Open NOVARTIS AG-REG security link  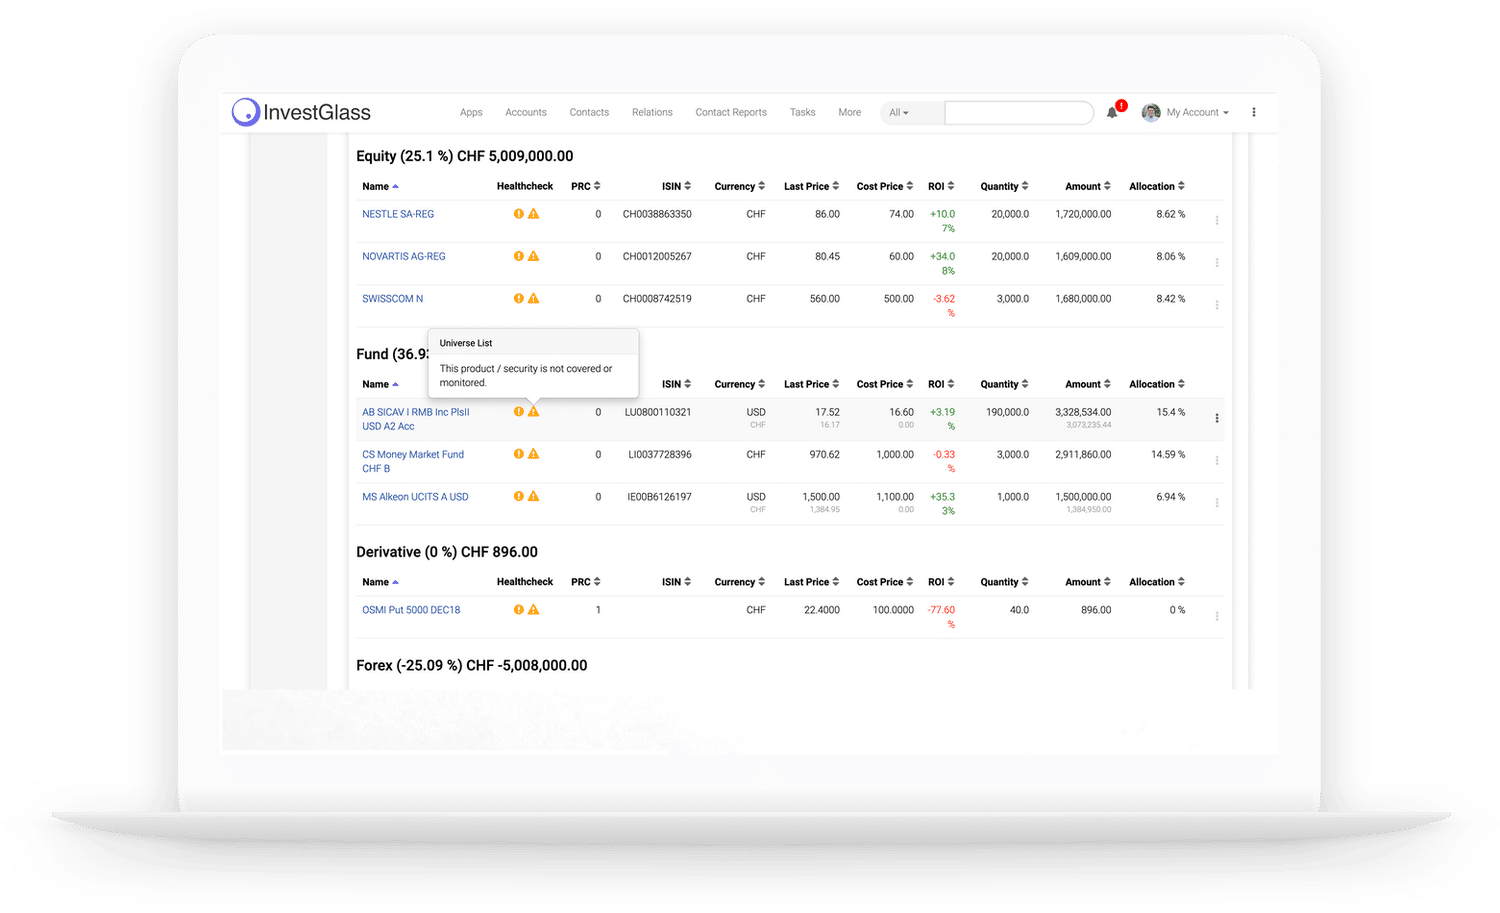[x=404, y=256]
